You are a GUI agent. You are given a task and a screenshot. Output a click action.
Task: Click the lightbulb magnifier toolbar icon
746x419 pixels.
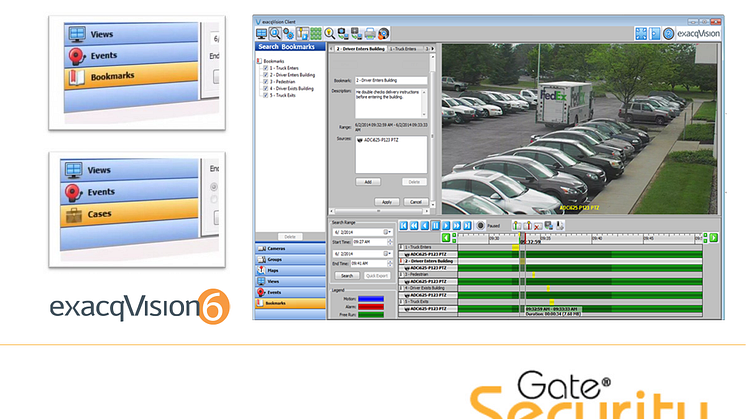coord(329,33)
